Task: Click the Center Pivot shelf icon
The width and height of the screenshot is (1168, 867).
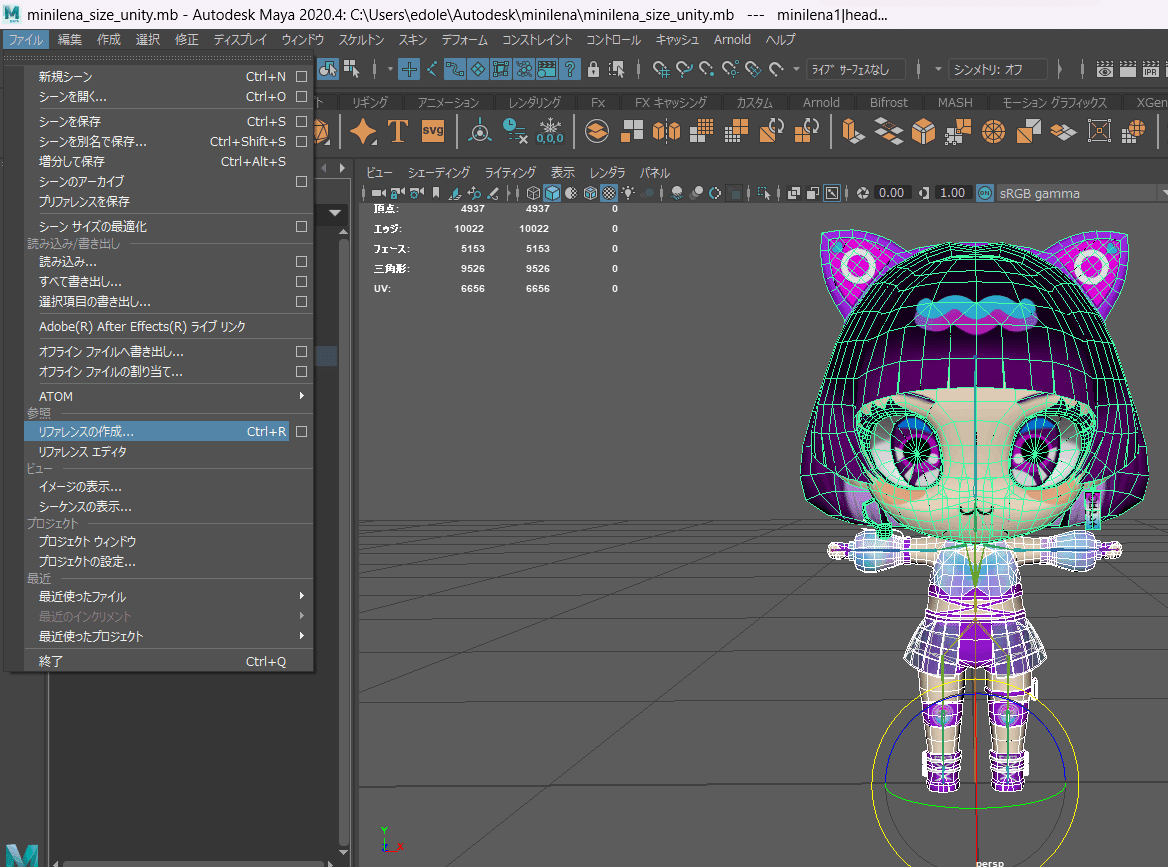Action: tap(480, 131)
